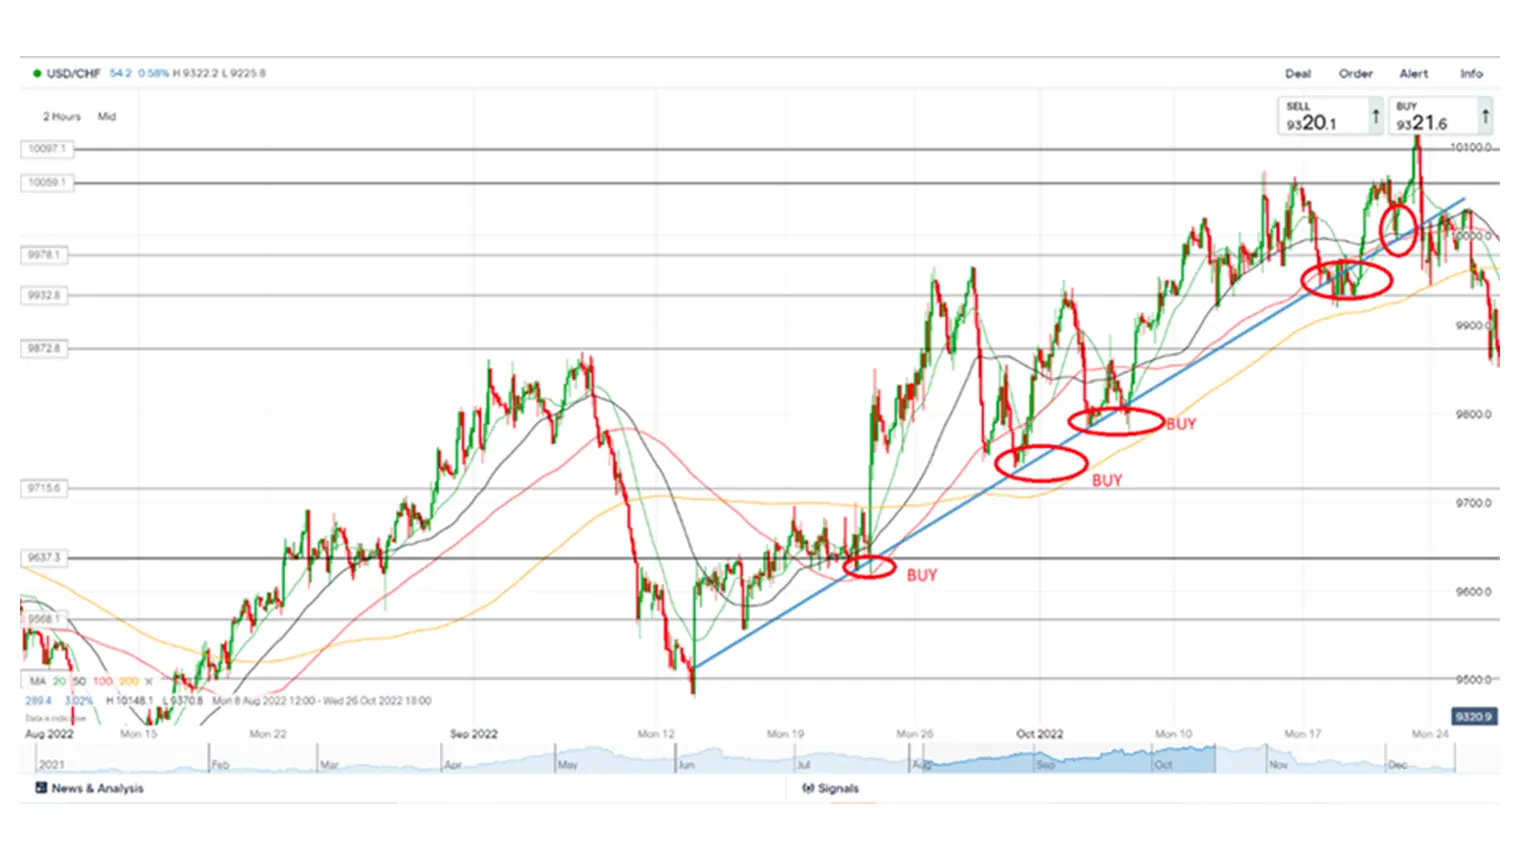Click the Info menu item
This screenshot has width=1520, height=860.
click(1472, 73)
